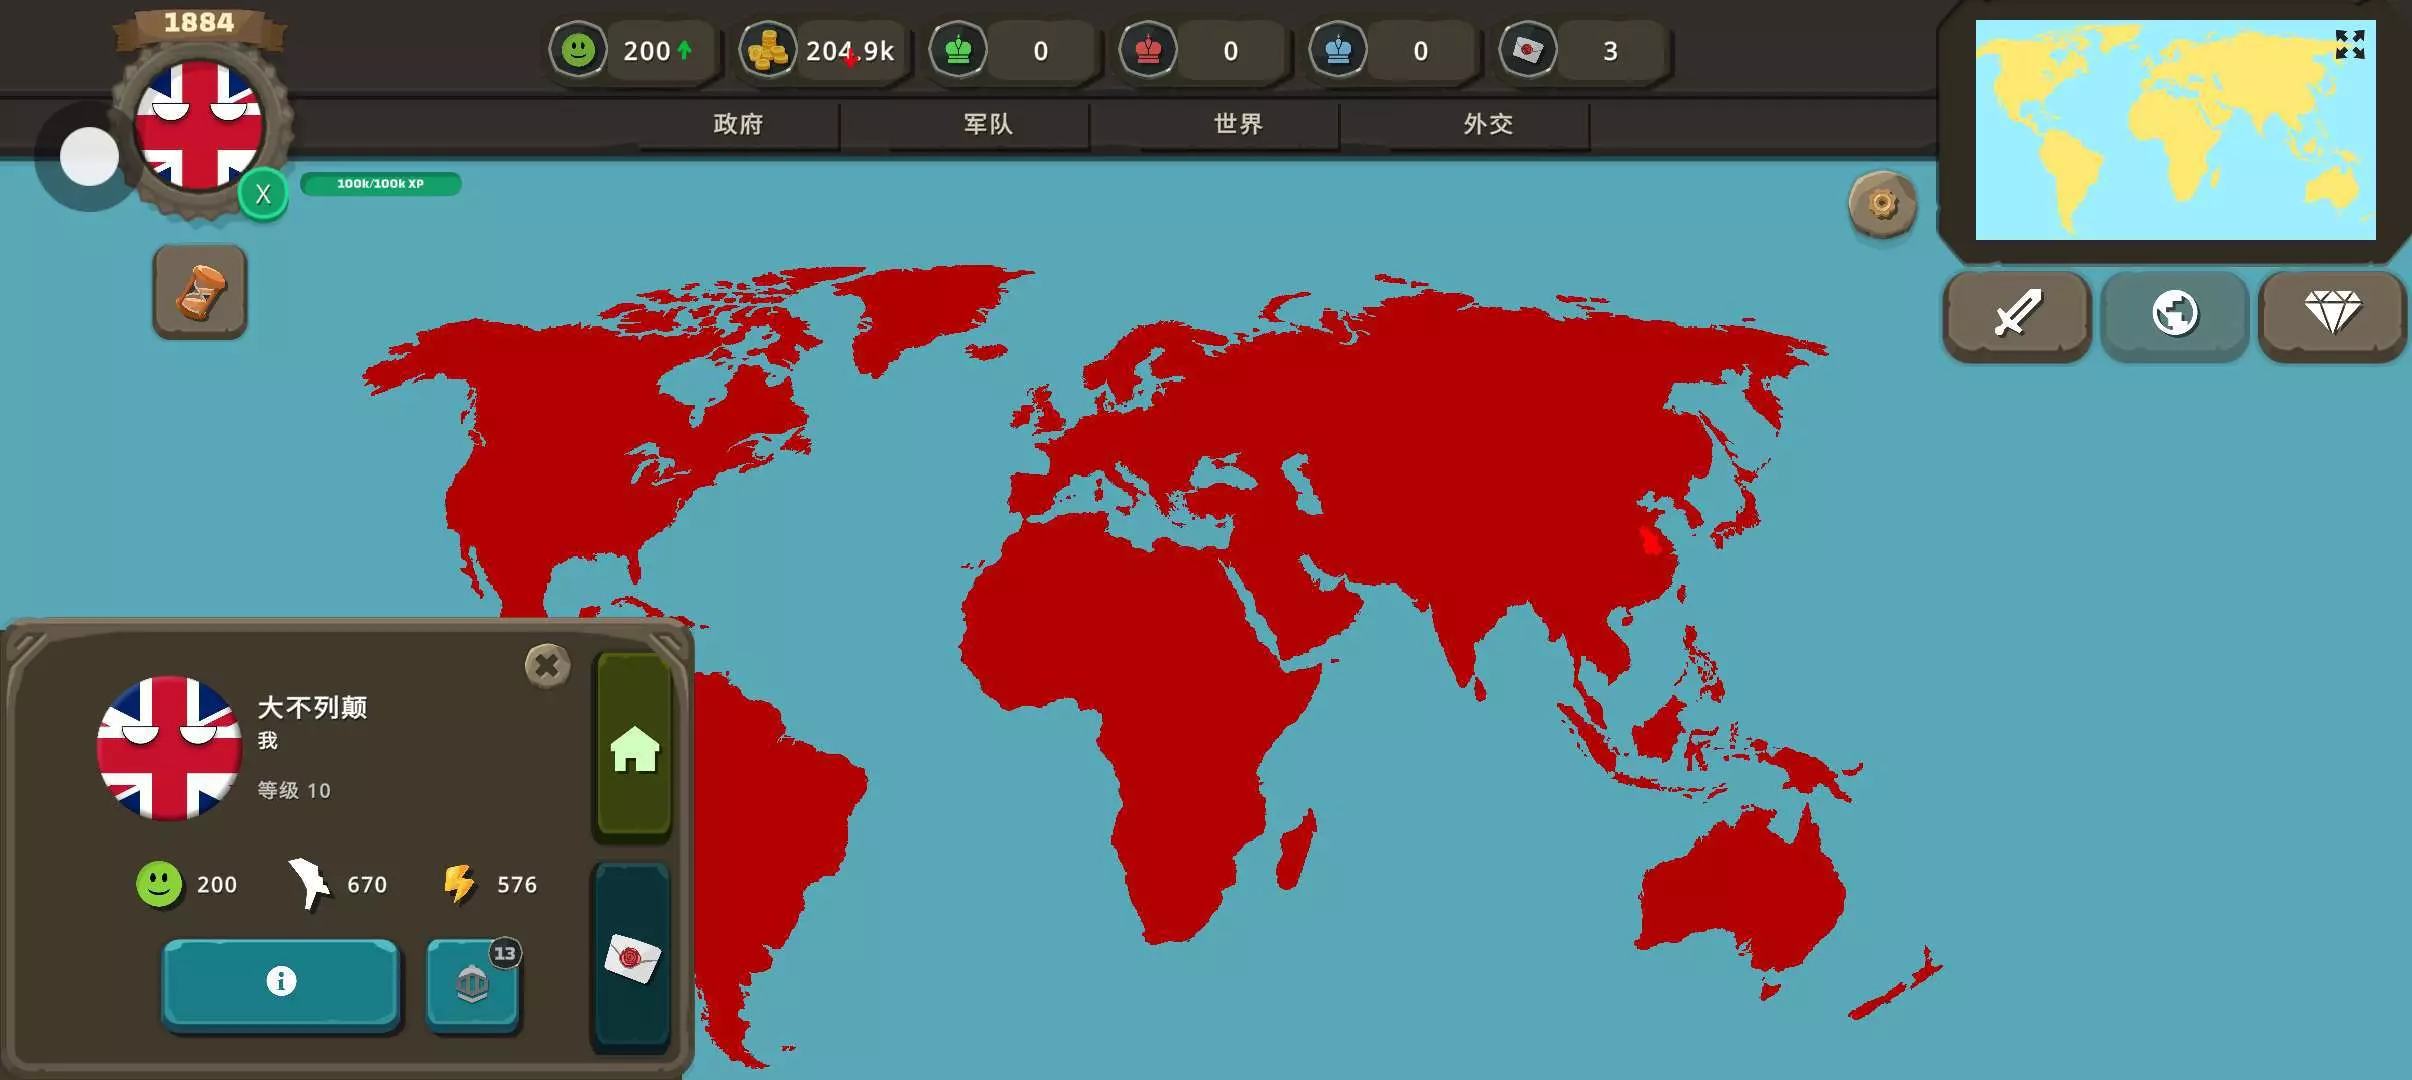Click the building icon with badge 13
Screen dimensions: 2412x1080
pyautogui.click(x=472, y=983)
